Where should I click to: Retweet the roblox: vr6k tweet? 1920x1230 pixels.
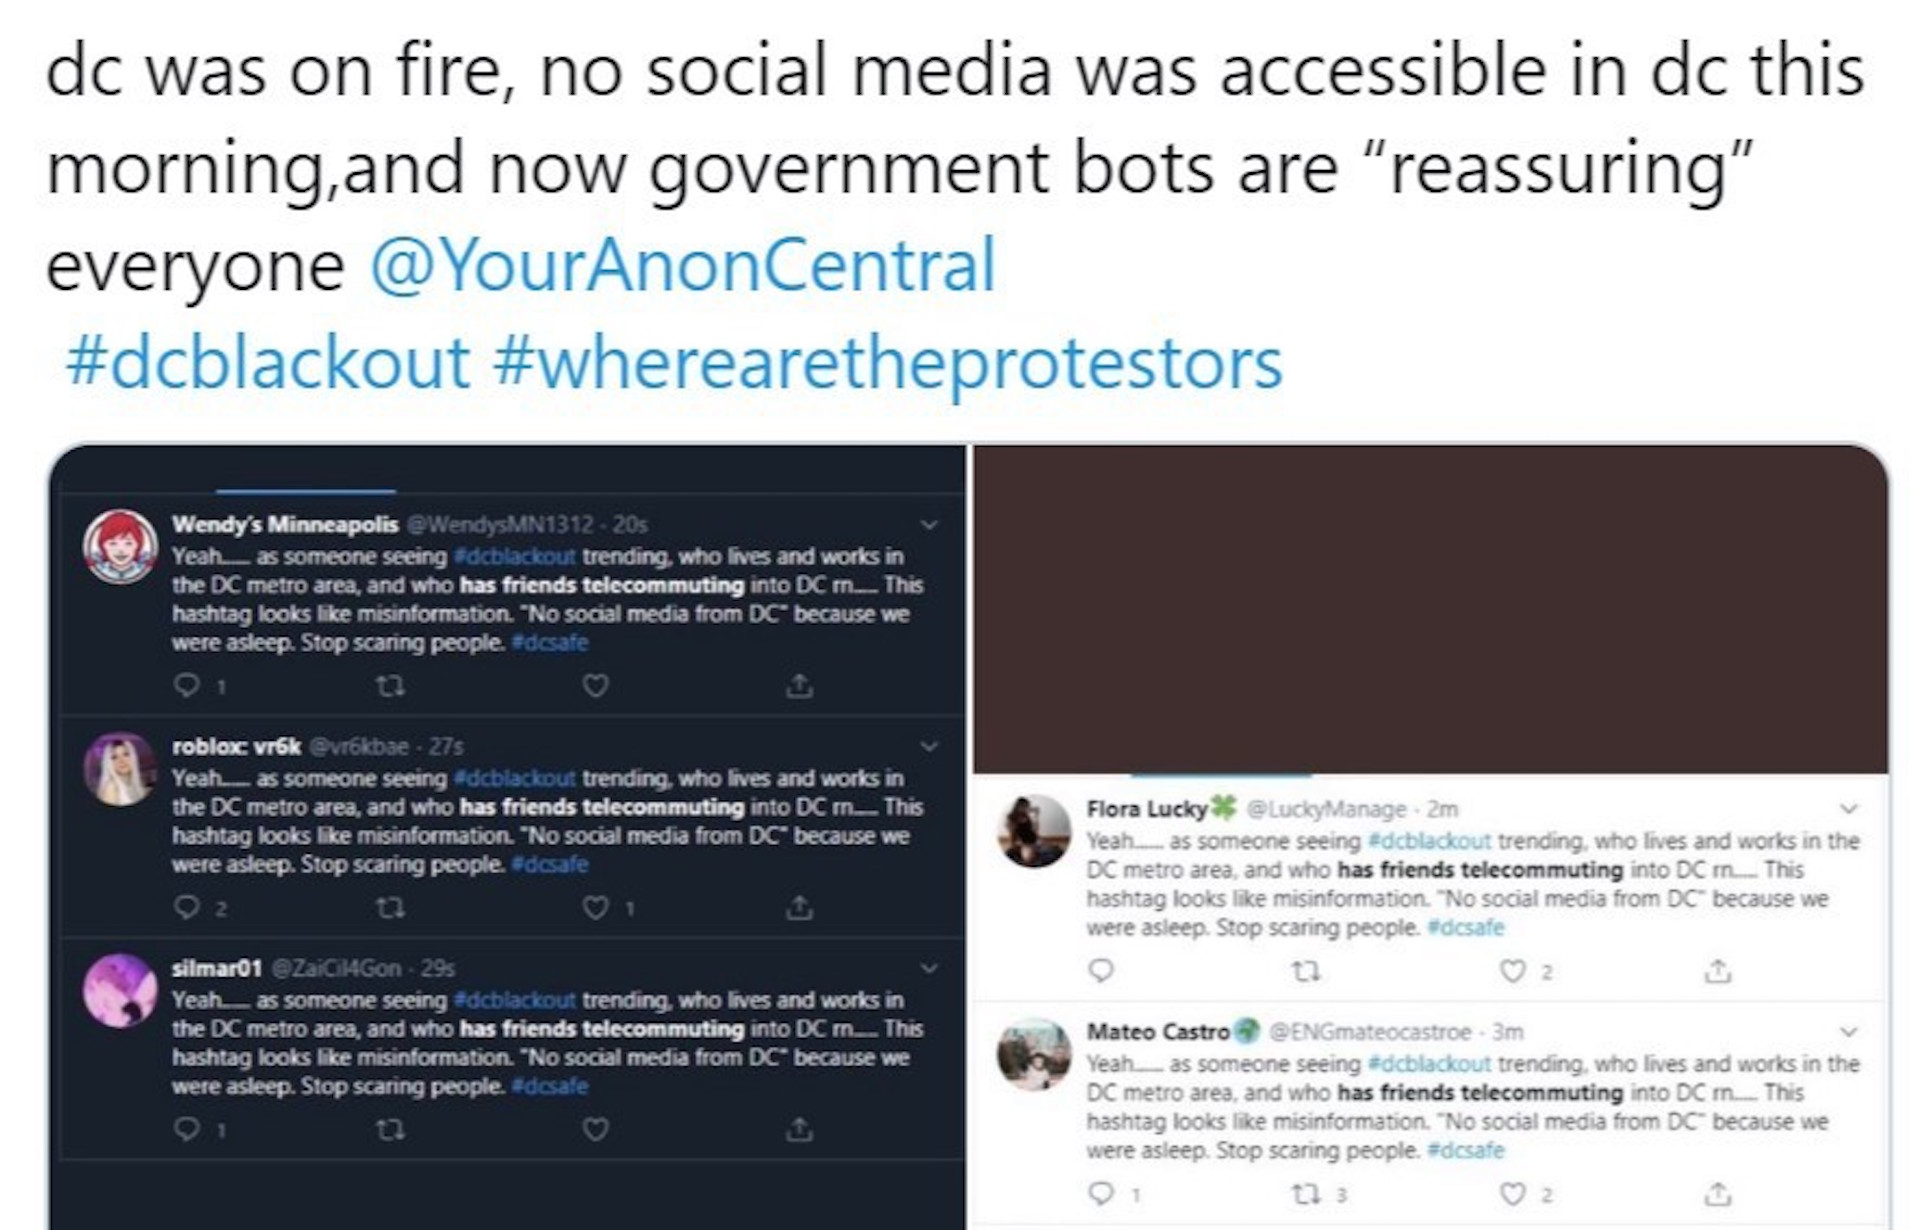tap(390, 908)
